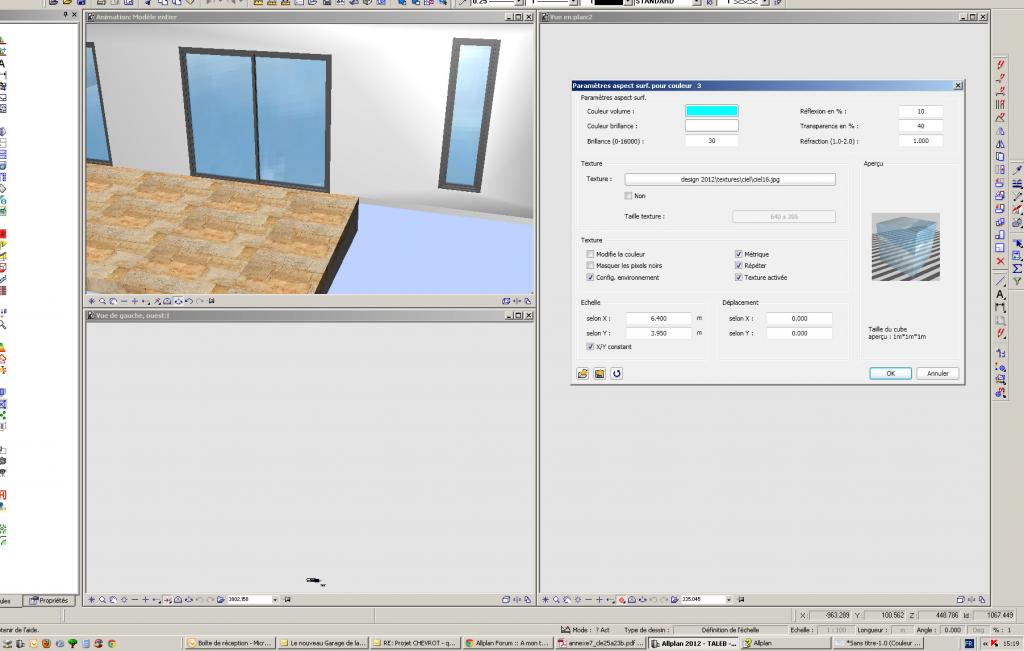Click zoom magnifier icon in Vue en plan window

(x=556, y=599)
